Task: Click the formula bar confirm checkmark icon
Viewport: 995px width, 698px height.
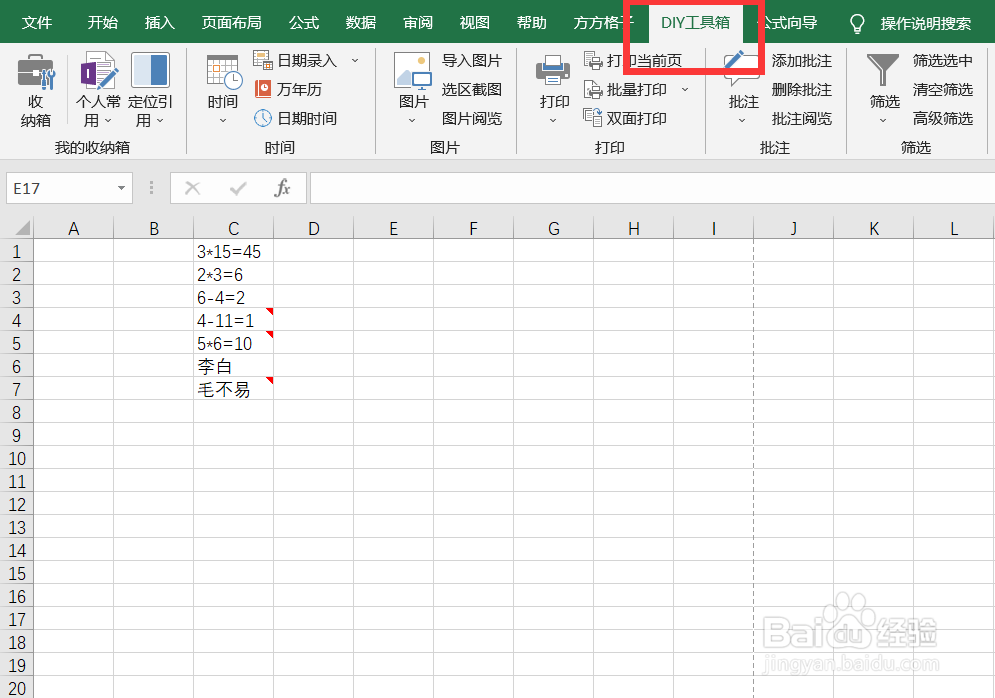Action: click(x=238, y=188)
